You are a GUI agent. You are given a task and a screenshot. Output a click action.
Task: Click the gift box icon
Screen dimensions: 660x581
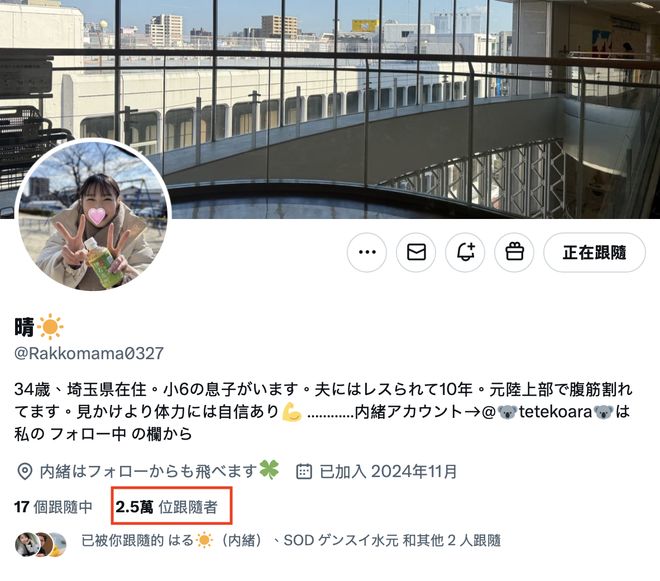click(x=514, y=252)
